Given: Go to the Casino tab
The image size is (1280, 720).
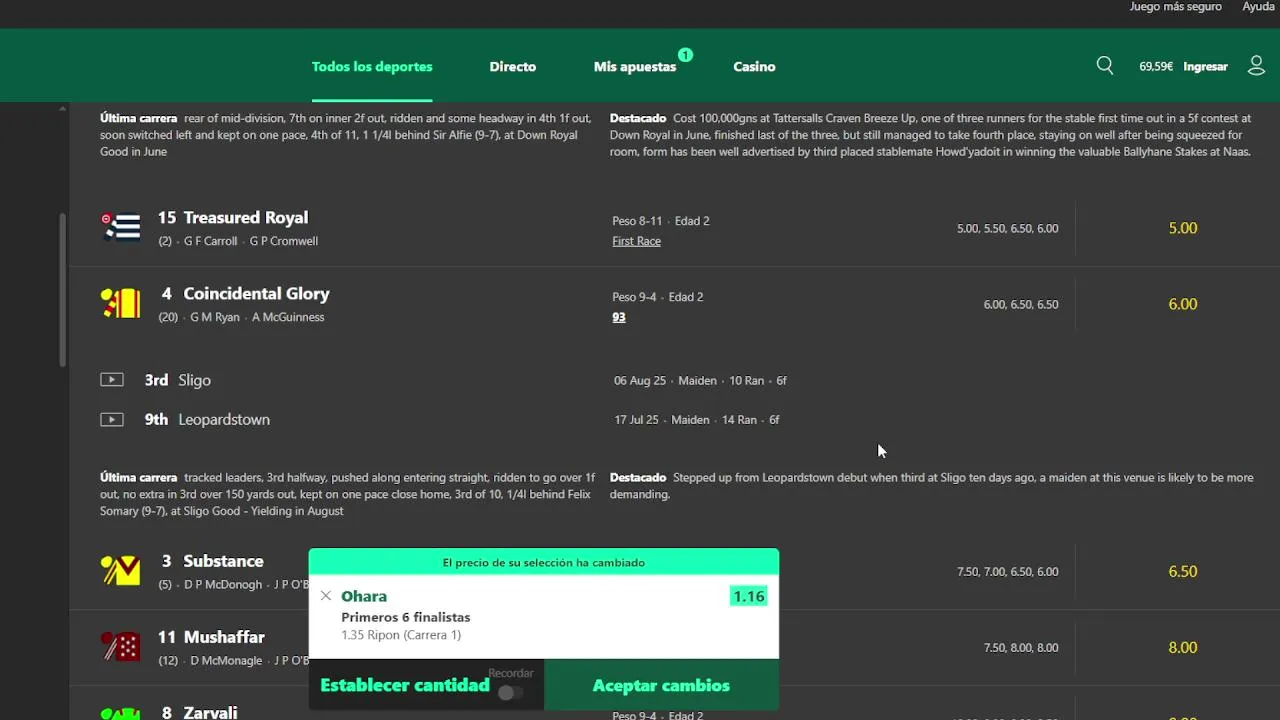Looking at the screenshot, I should (x=754, y=67).
